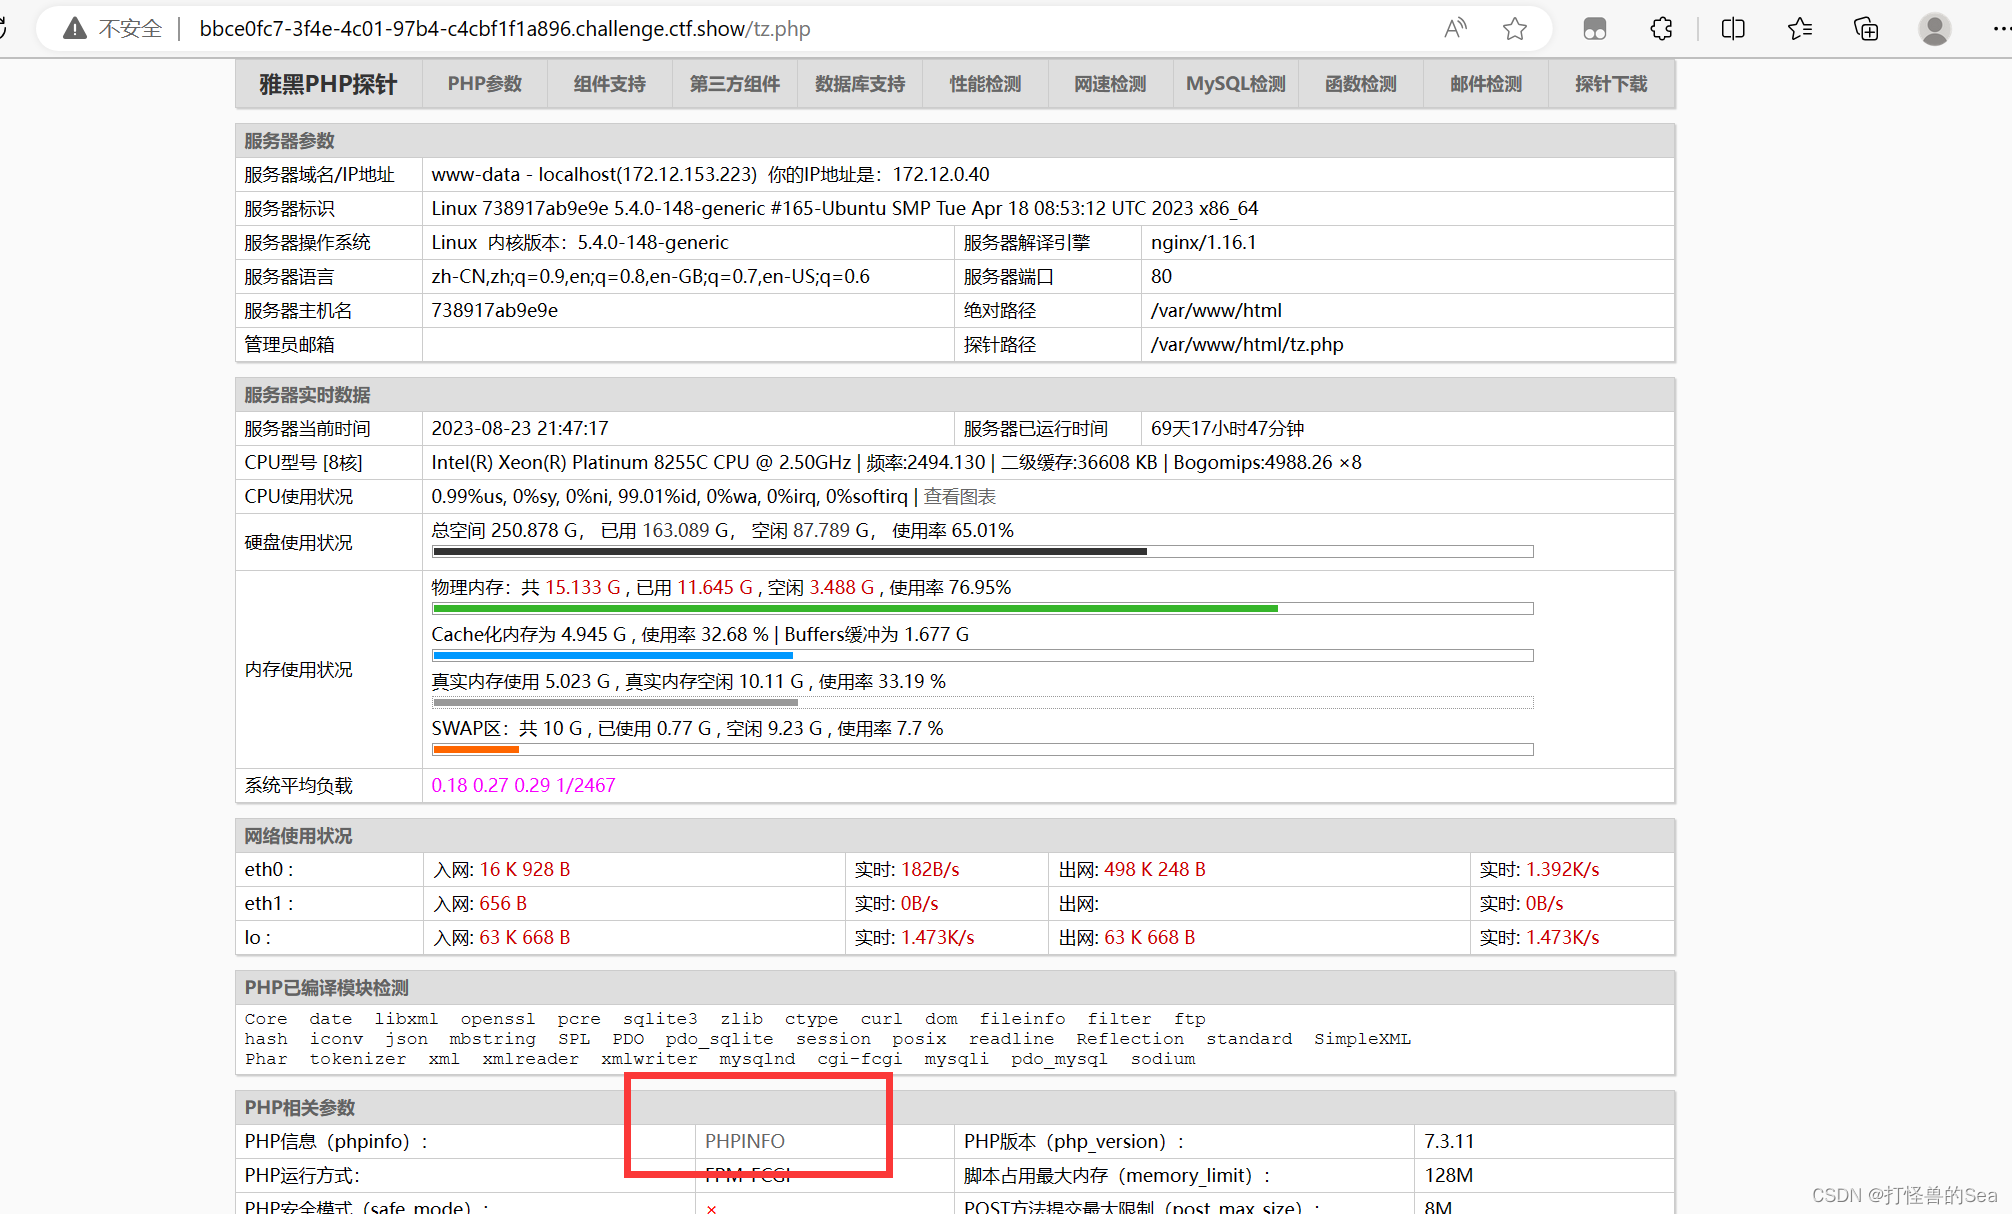This screenshot has width=2012, height=1214.
Task: Click the SWAP usage progress bar
Action: pyautogui.click(x=981, y=750)
